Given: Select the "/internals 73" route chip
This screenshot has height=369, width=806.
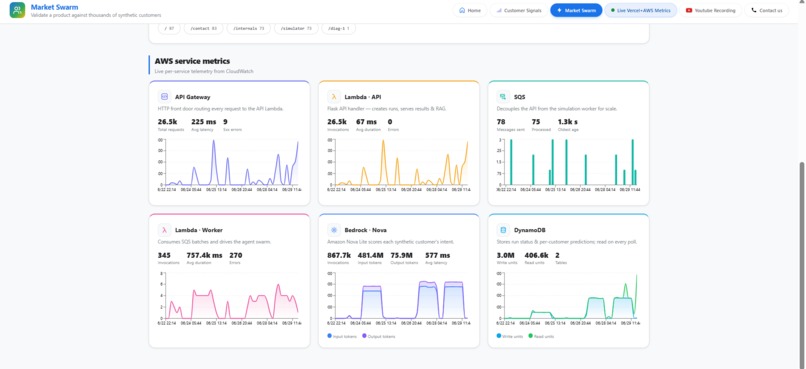Looking at the screenshot, I should point(249,28).
